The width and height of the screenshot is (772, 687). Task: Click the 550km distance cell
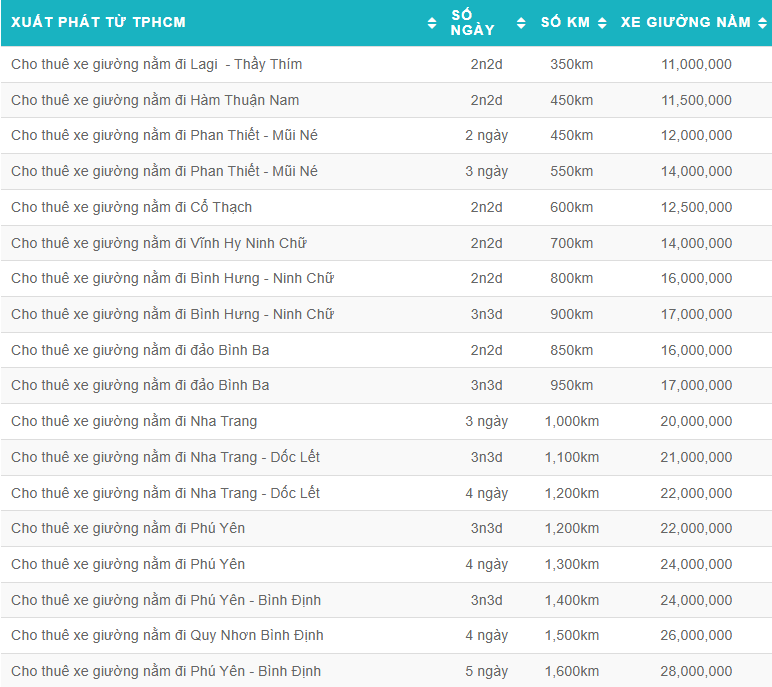[572, 171]
